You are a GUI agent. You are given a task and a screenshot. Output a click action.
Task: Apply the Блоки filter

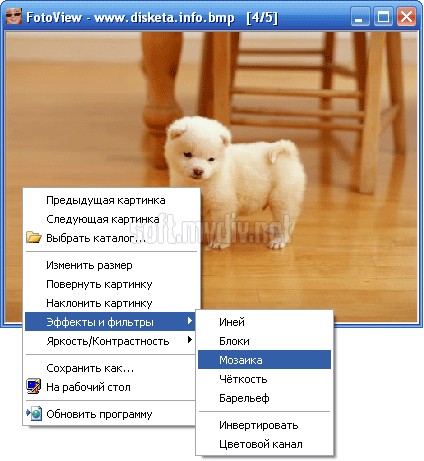tap(264, 341)
